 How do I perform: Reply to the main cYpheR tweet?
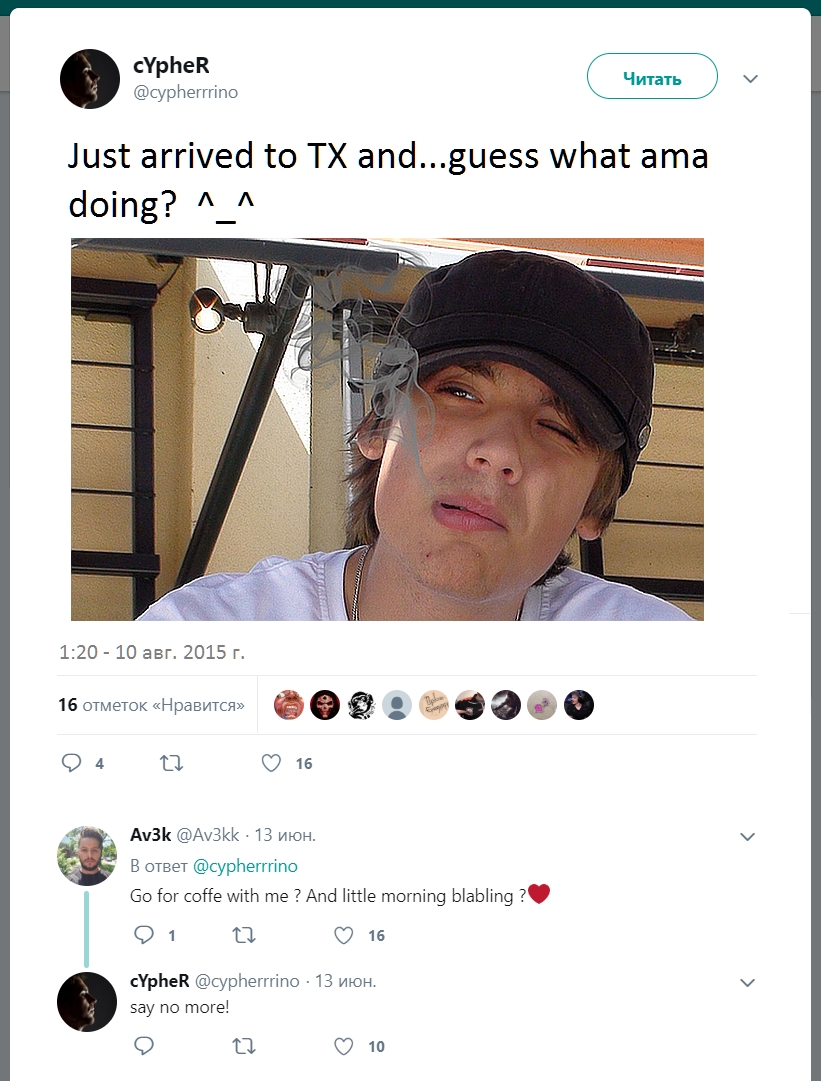point(71,763)
